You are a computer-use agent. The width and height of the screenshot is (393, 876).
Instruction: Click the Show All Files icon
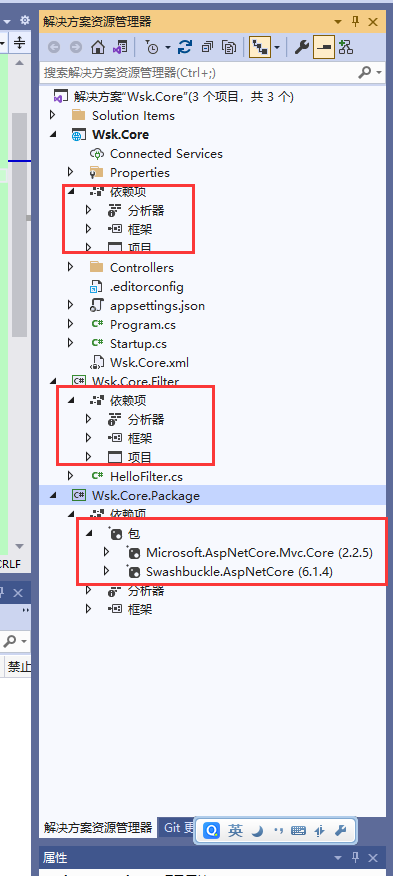pyautogui.click(x=229, y=47)
